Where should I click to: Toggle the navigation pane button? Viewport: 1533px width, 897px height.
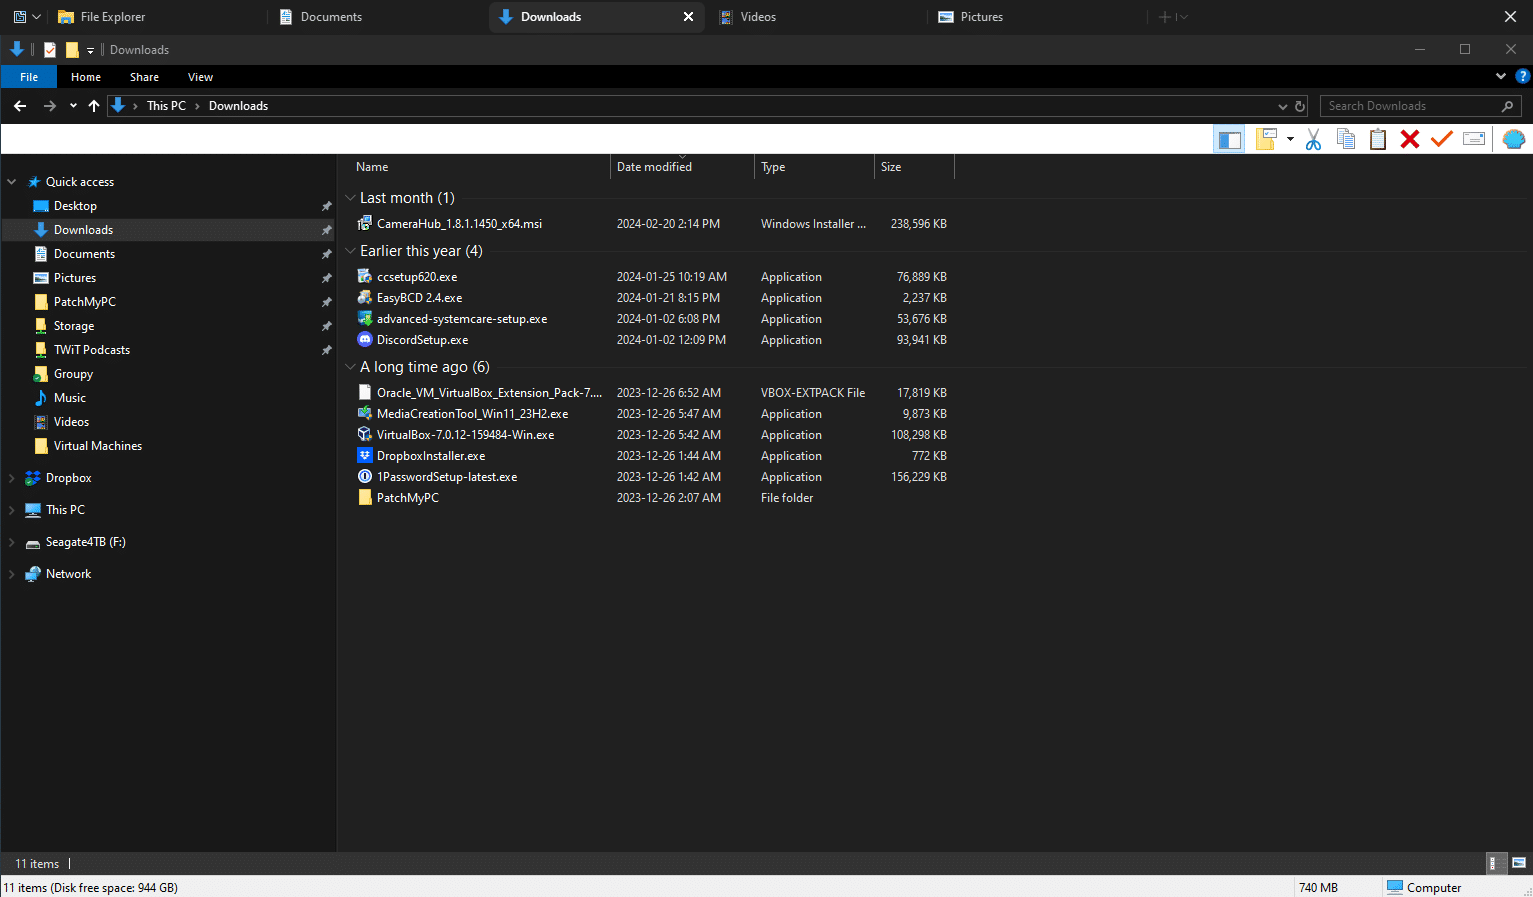(x=1229, y=140)
